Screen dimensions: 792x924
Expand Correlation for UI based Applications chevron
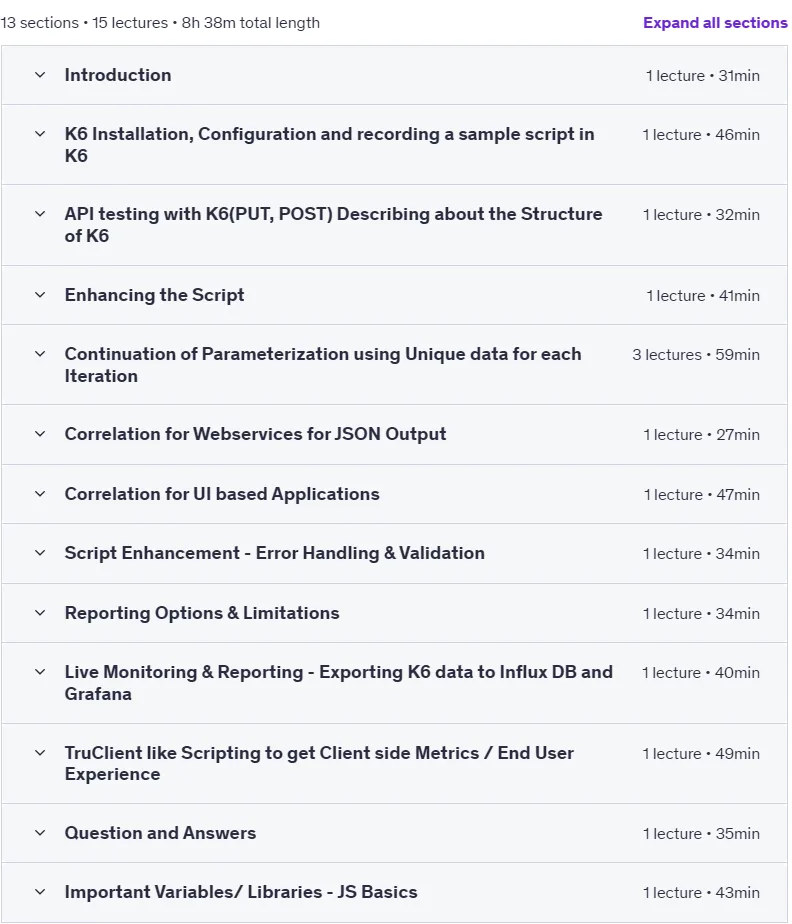point(40,494)
